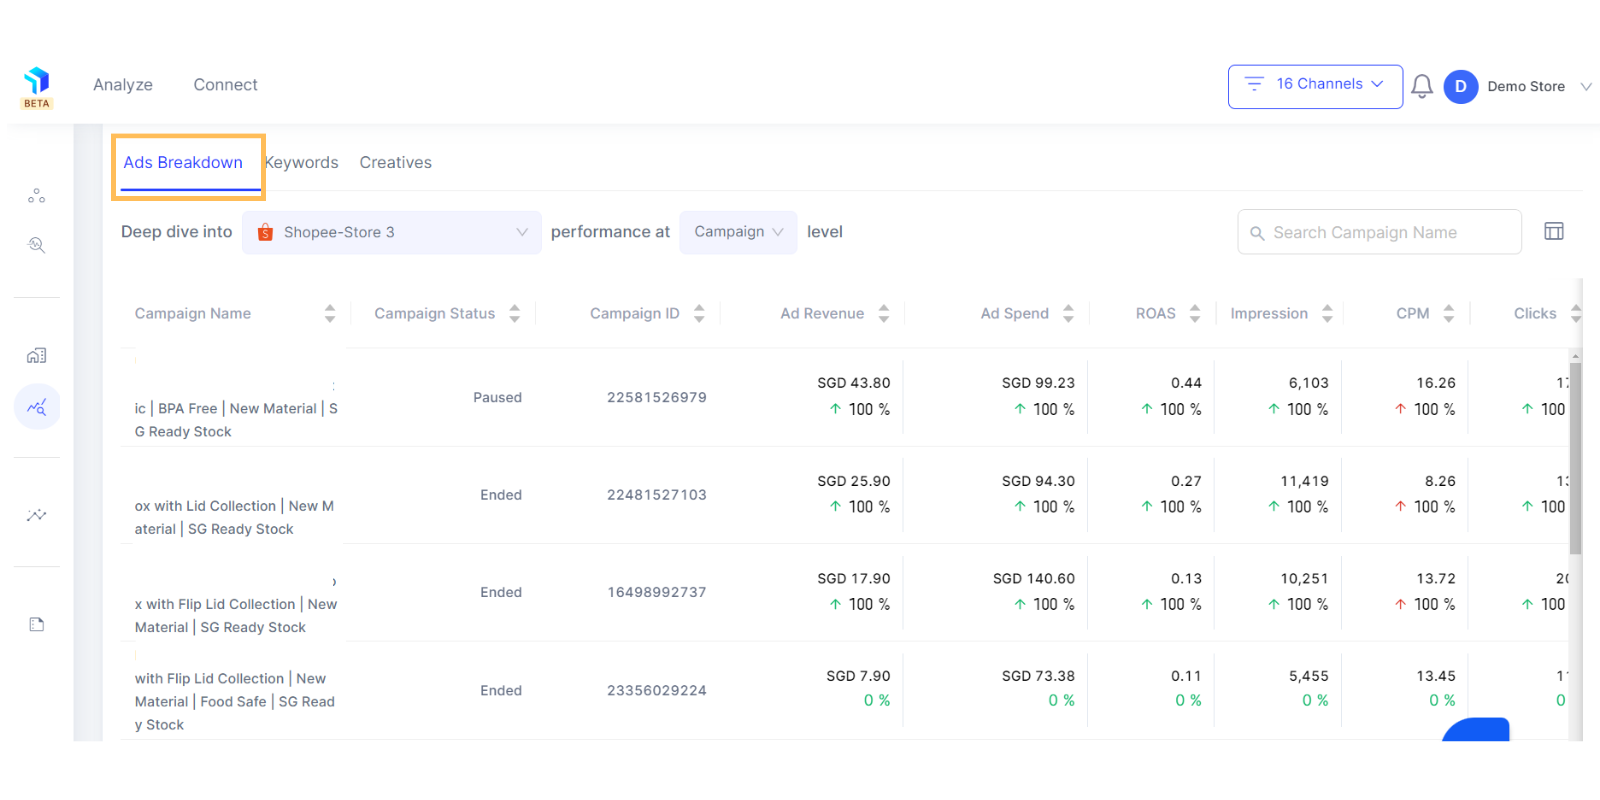
Task: Click the 11,419 impression value
Action: 1305,481
